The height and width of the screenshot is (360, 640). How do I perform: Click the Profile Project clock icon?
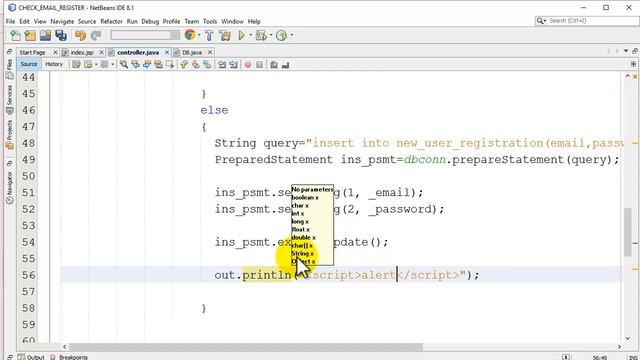pyautogui.click(x=281, y=36)
